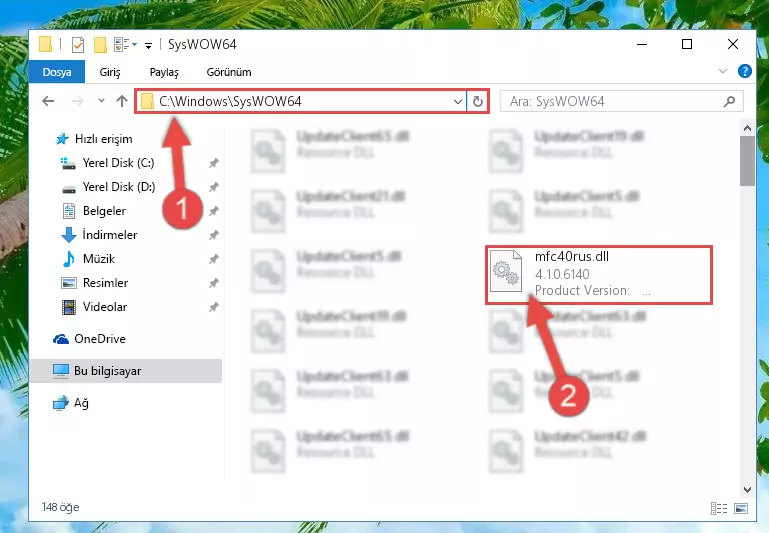This screenshot has height=533, width=769.
Task: Click pin icon beside Resimler
Action: pyautogui.click(x=213, y=283)
